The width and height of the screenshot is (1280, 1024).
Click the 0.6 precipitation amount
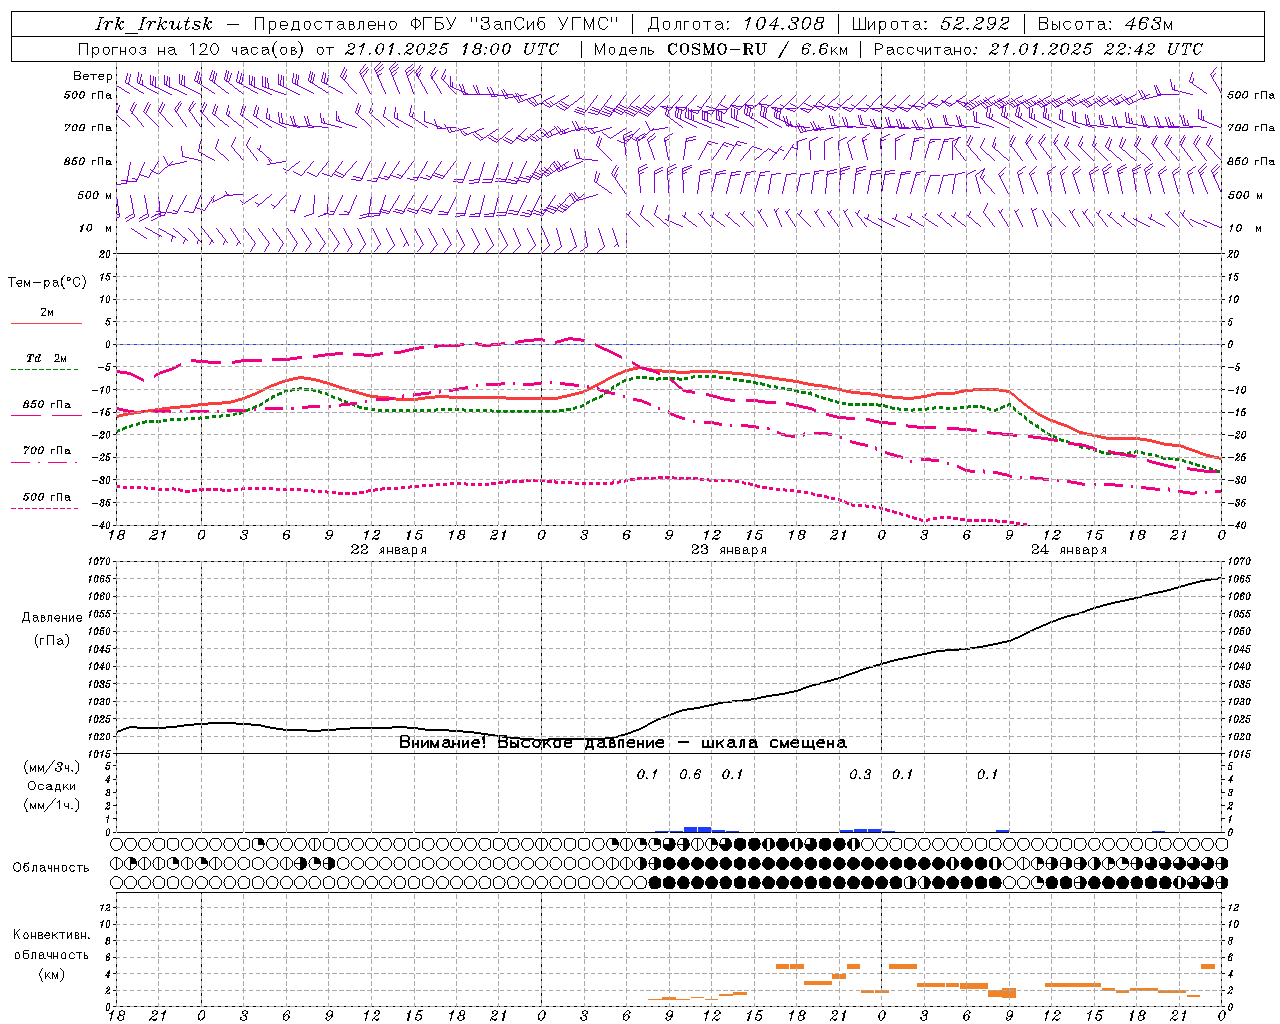pos(690,774)
